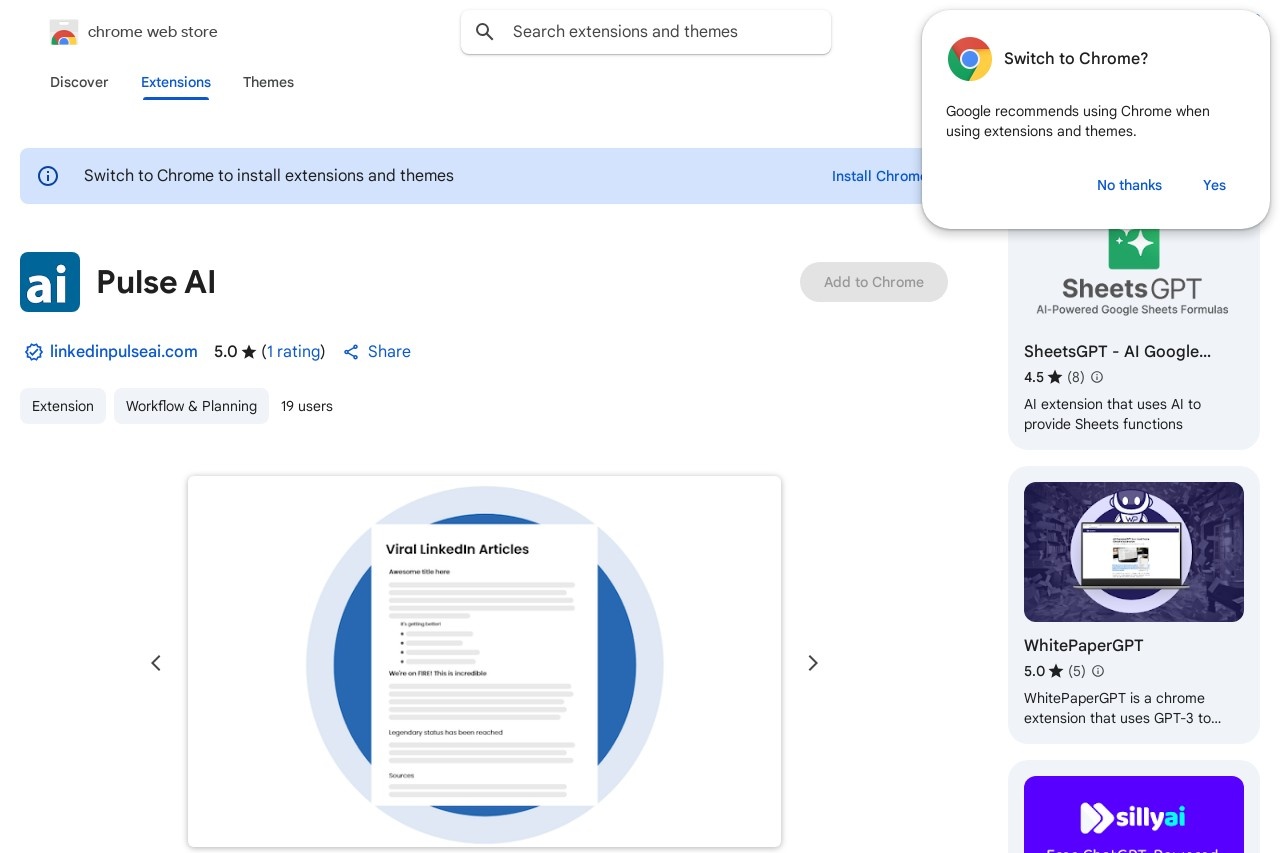Open the Chrome Web Store home logo
This screenshot has height=853, width=1280.
click(x=134, y=32)
